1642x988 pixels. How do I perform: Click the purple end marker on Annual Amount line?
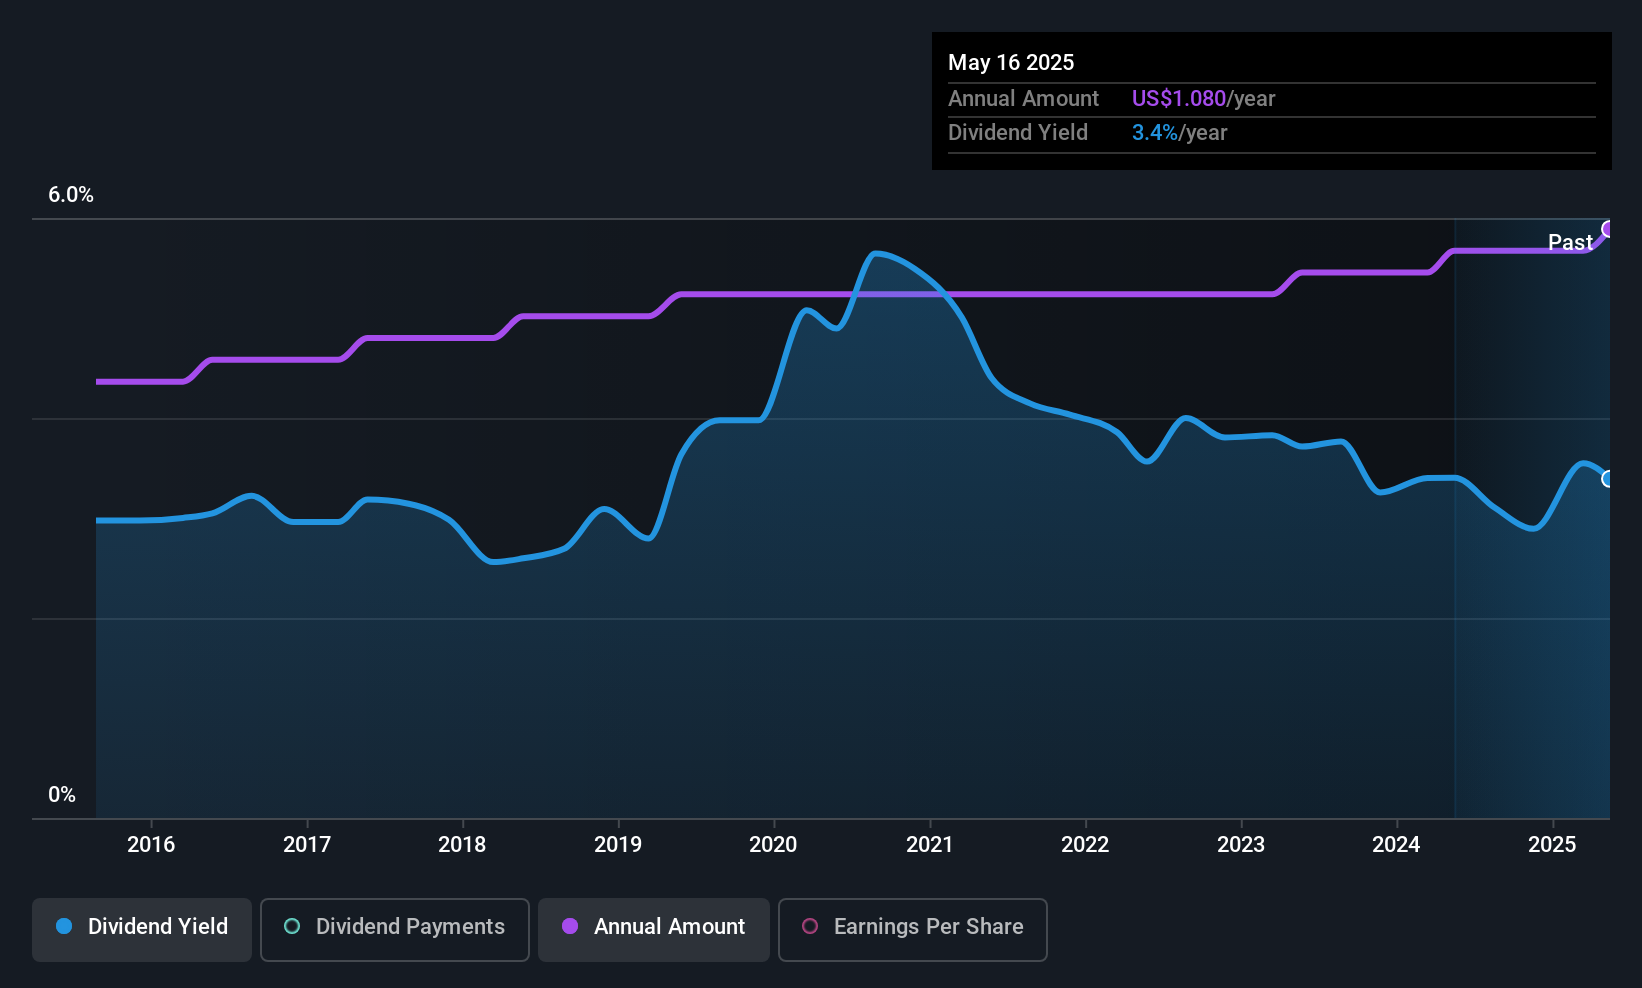1609,230
